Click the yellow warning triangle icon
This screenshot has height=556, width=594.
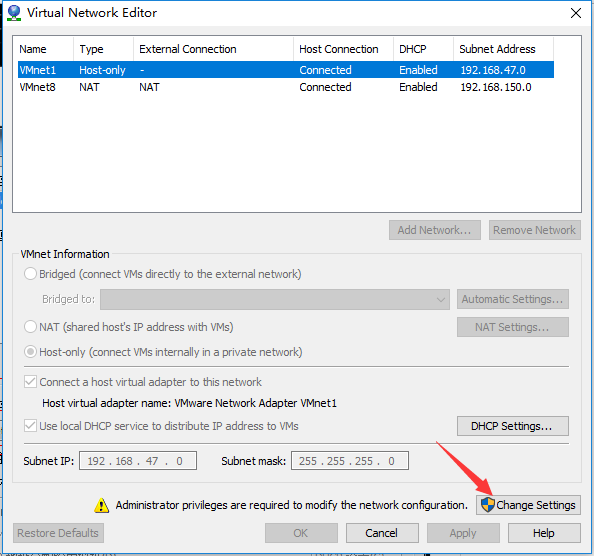click(102, 505)
